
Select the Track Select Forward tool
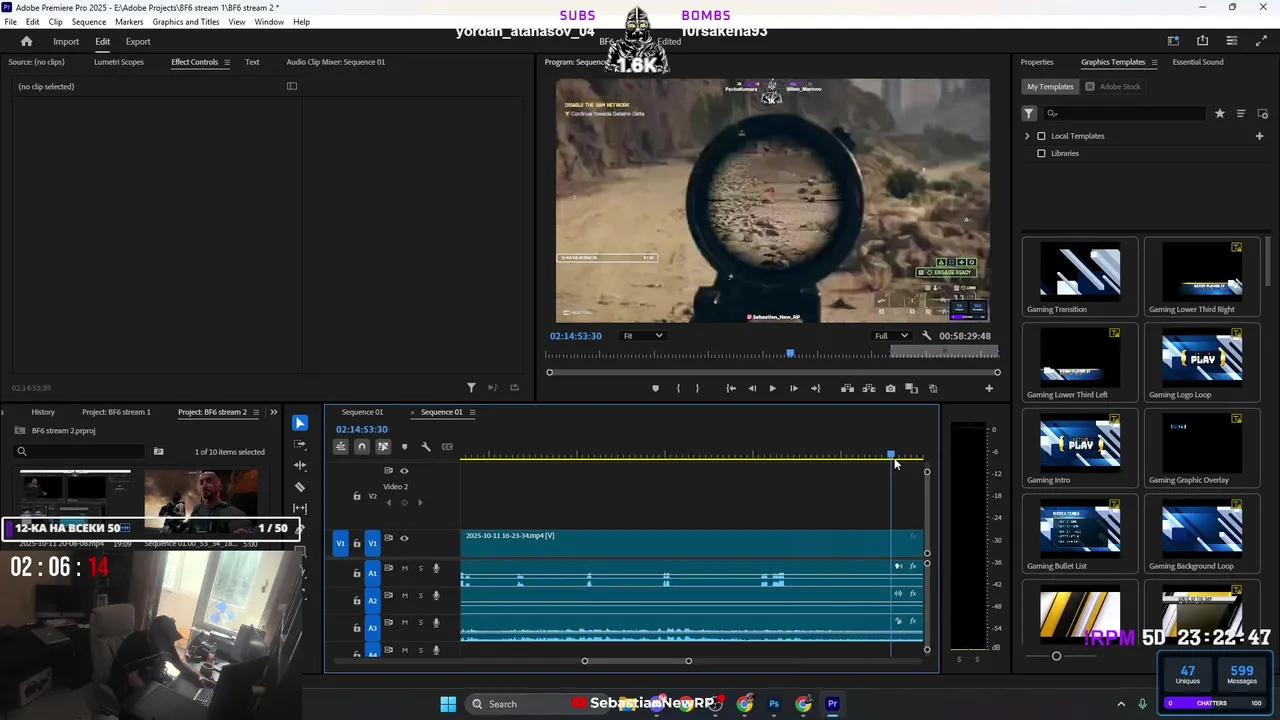coord(300,444)
